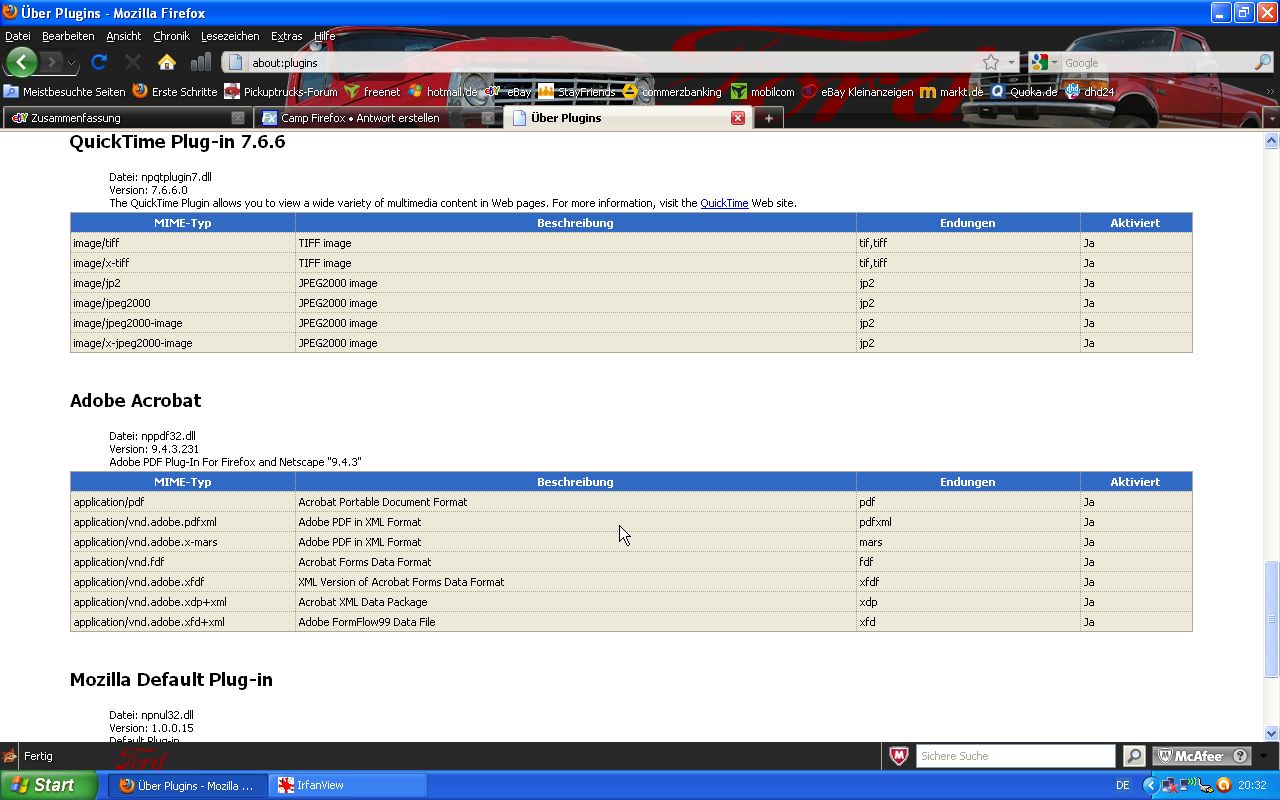Open the hotmail.de bookmark
Screen dimensions: 1280x800
click(443, 91)
